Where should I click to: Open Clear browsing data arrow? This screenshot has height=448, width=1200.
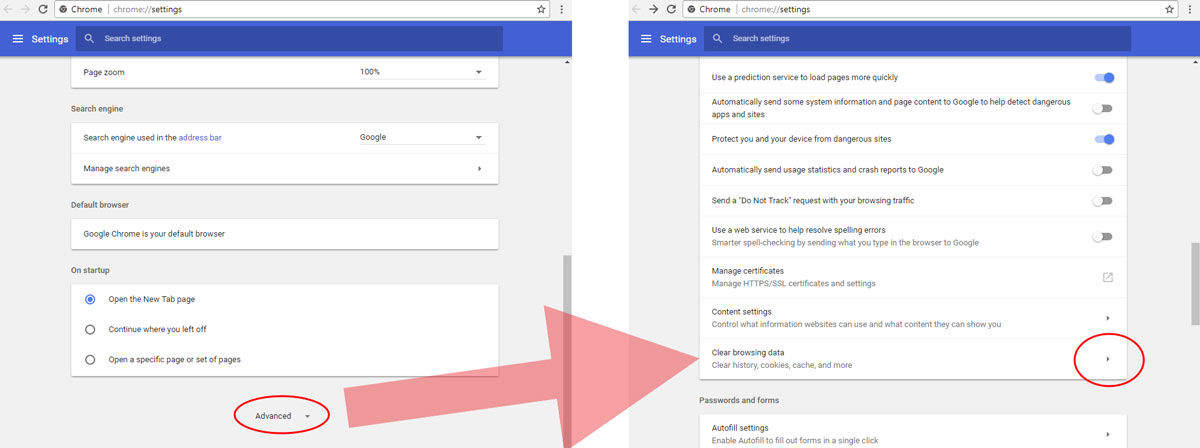coord(1108,359)
